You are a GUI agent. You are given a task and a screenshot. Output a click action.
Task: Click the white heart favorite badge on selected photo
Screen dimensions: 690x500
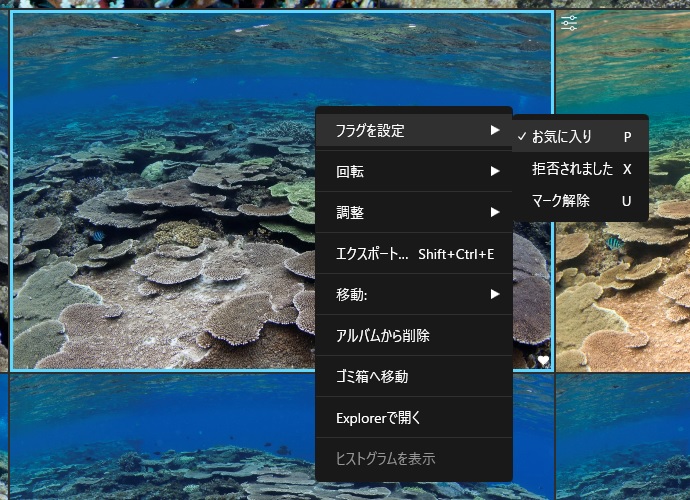tap(543, 360)
